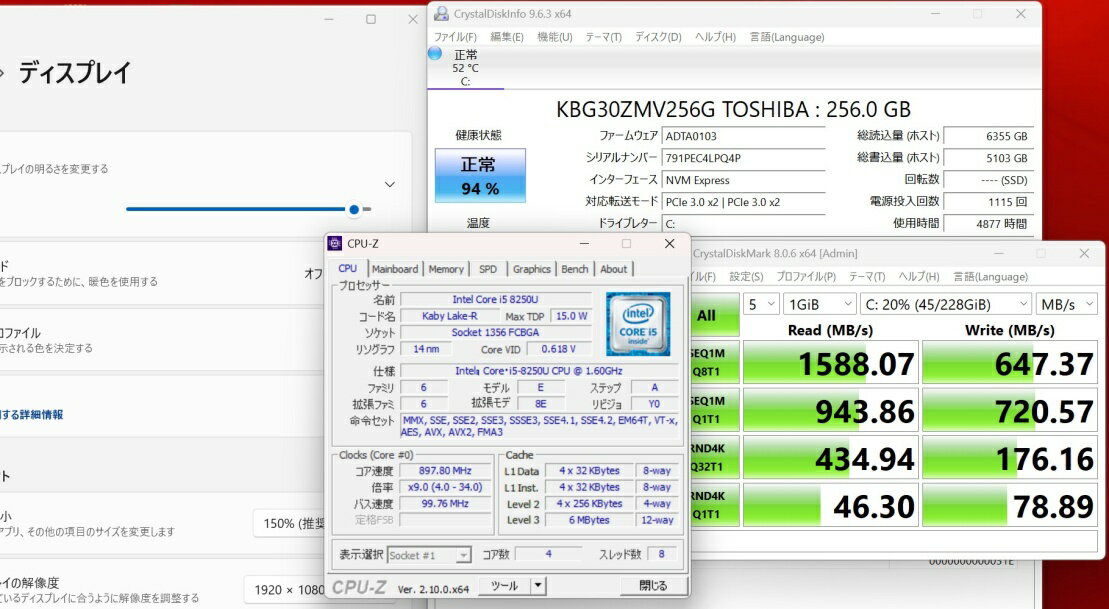Open the 機能(U) menu in CrystalDiskInfo
The height and width of the screenshot is (609, 1109).
(x=554, y=37)
